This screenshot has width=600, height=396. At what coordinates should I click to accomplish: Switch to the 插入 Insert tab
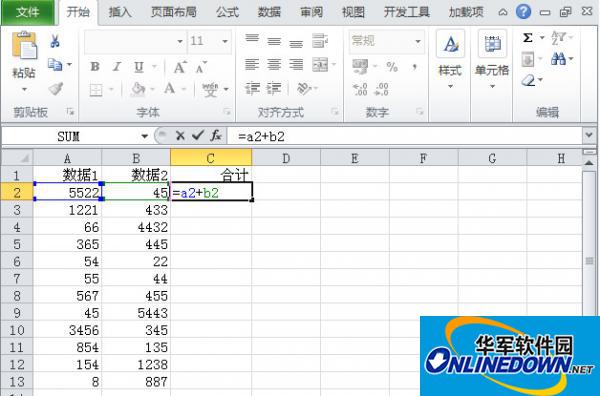pos(119,12)
